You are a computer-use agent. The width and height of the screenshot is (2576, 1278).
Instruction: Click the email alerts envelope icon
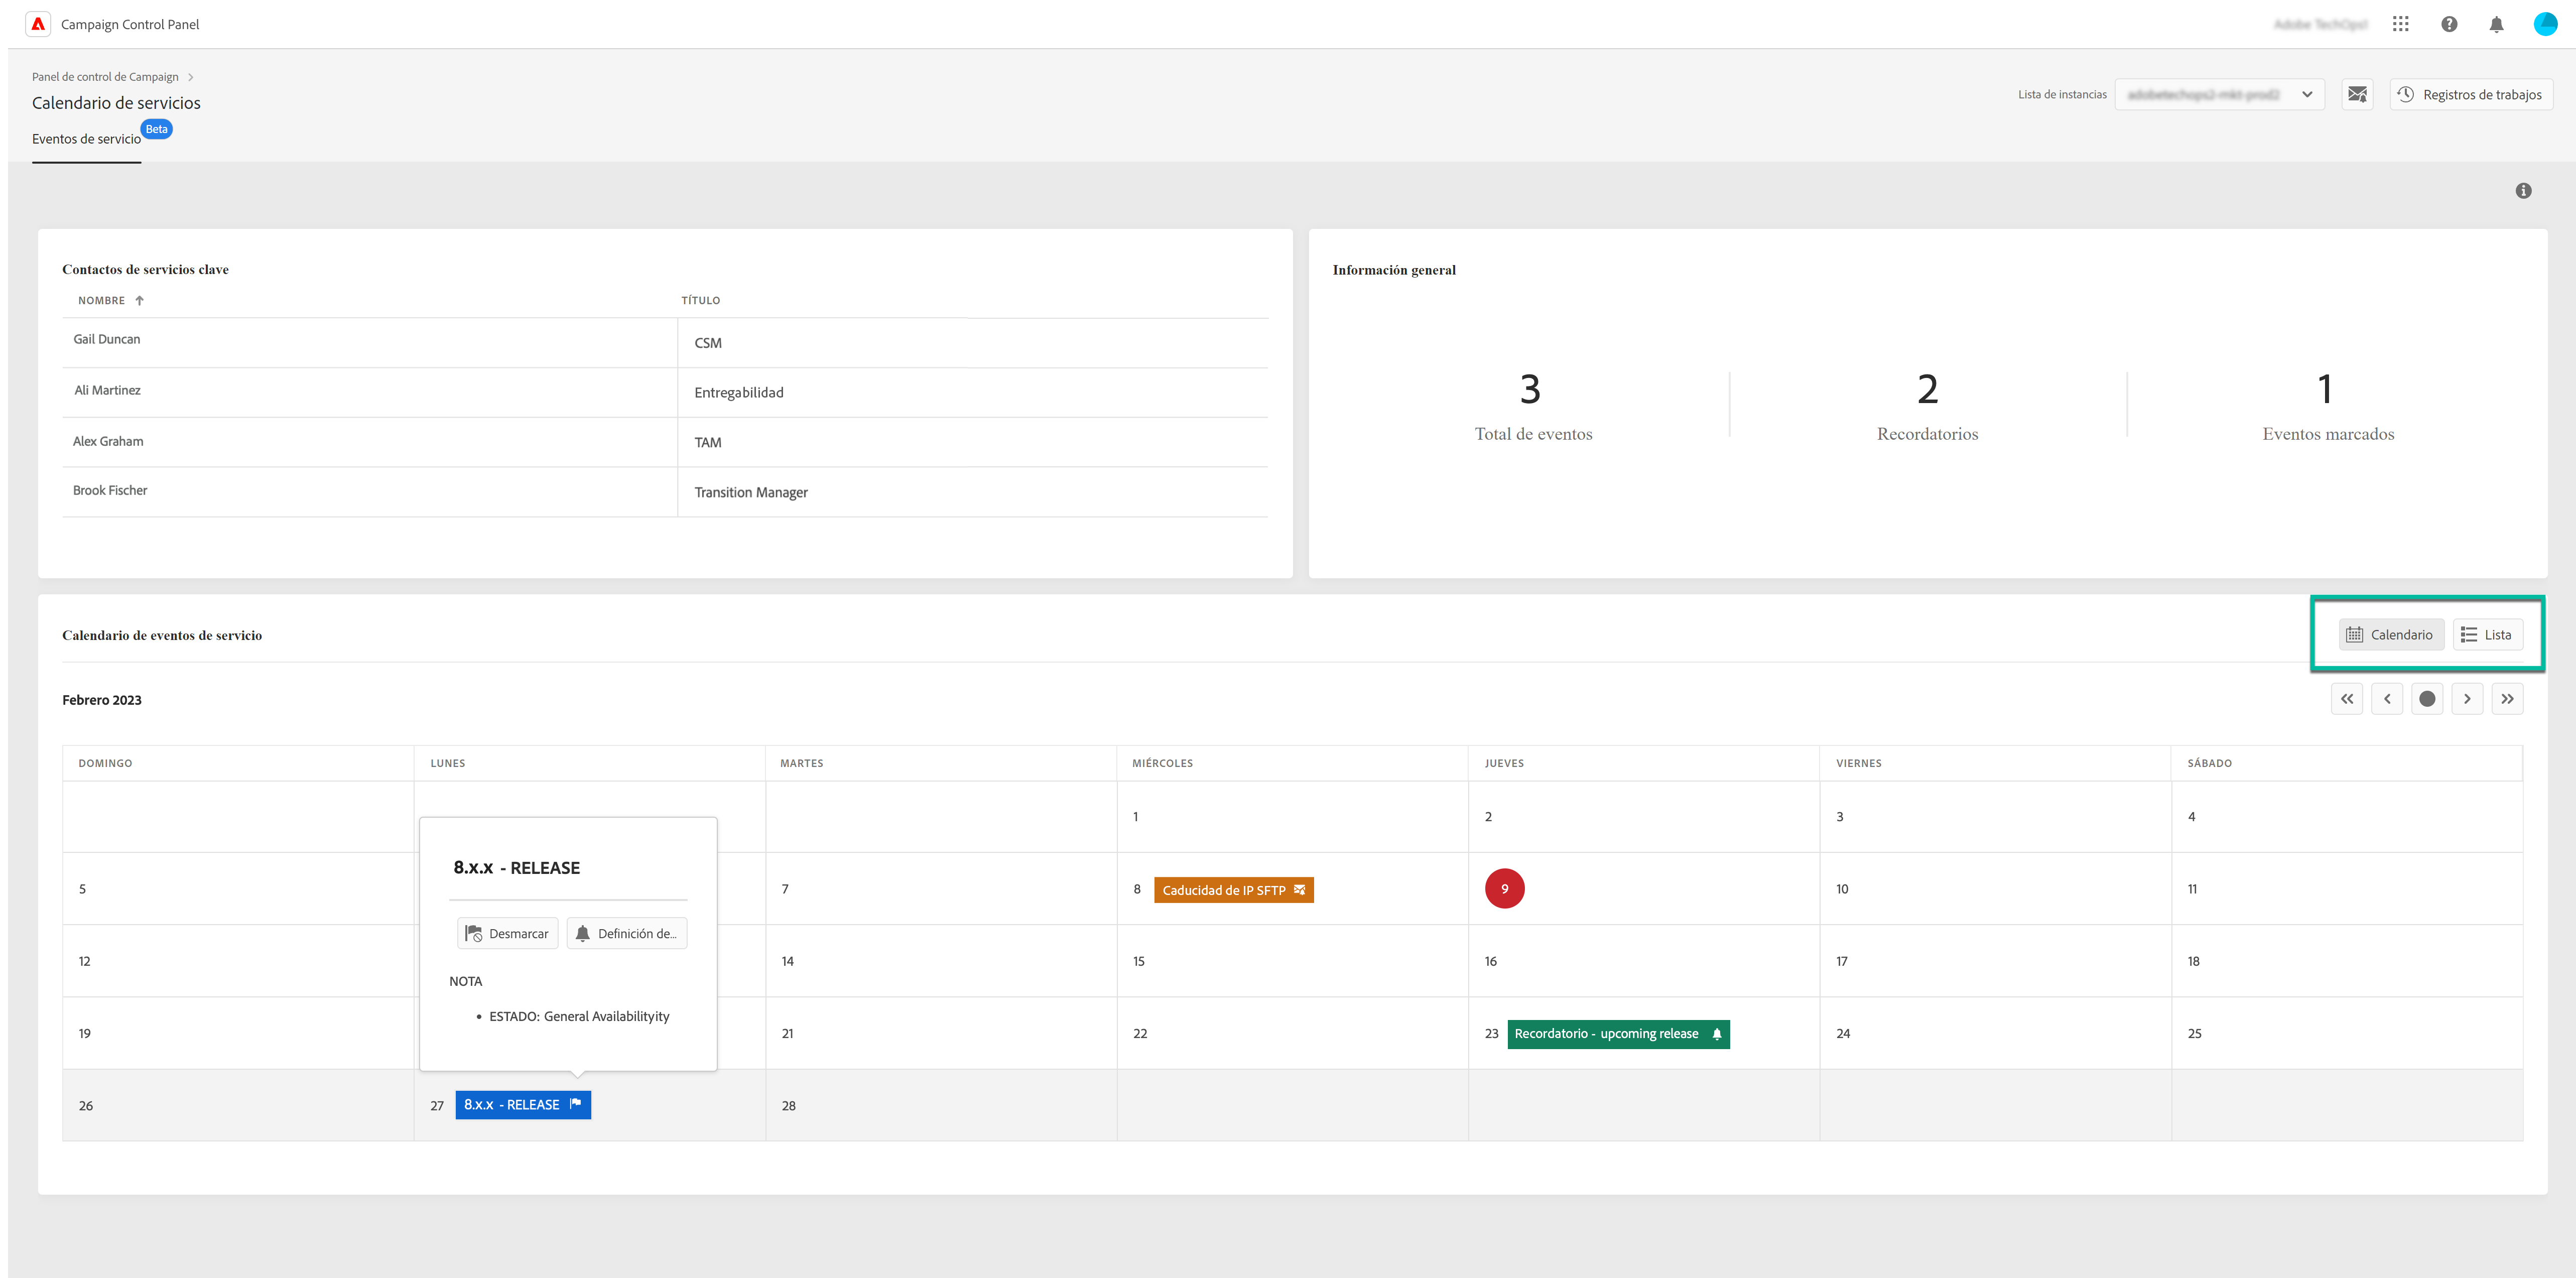(2357, 94)
